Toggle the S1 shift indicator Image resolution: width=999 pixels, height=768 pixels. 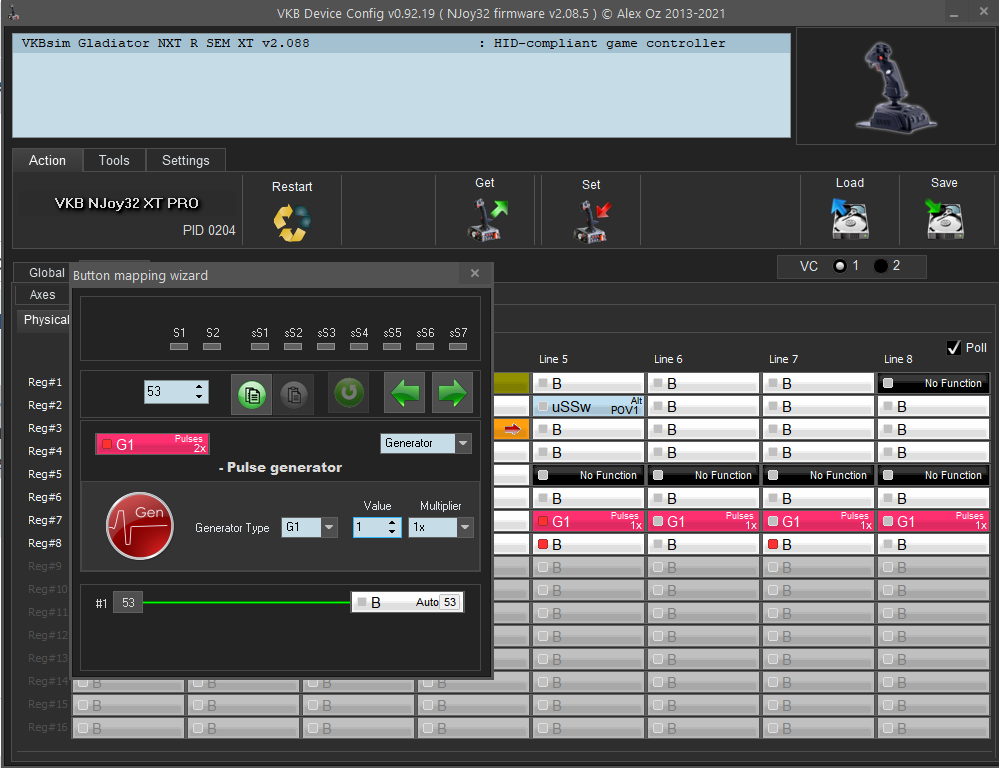(179, 346)
